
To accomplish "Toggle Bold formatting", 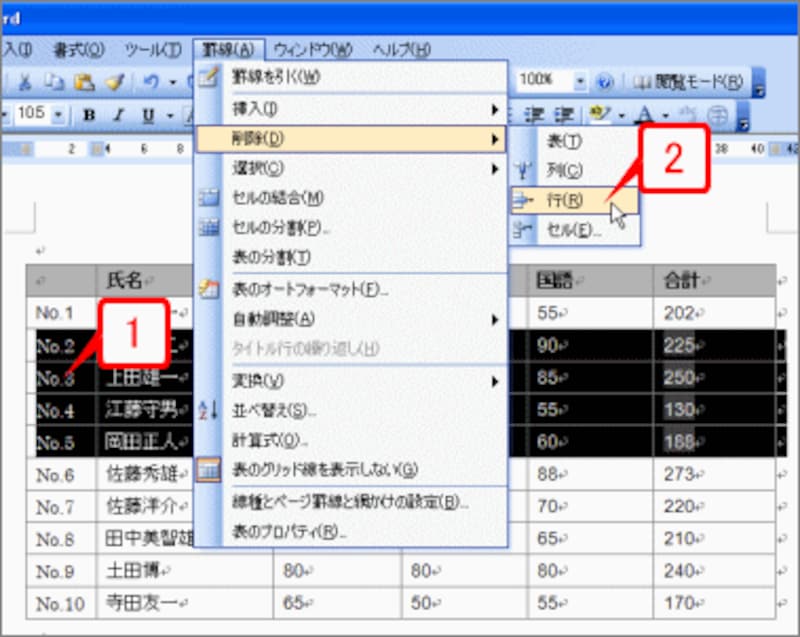I will click(89, 115).
